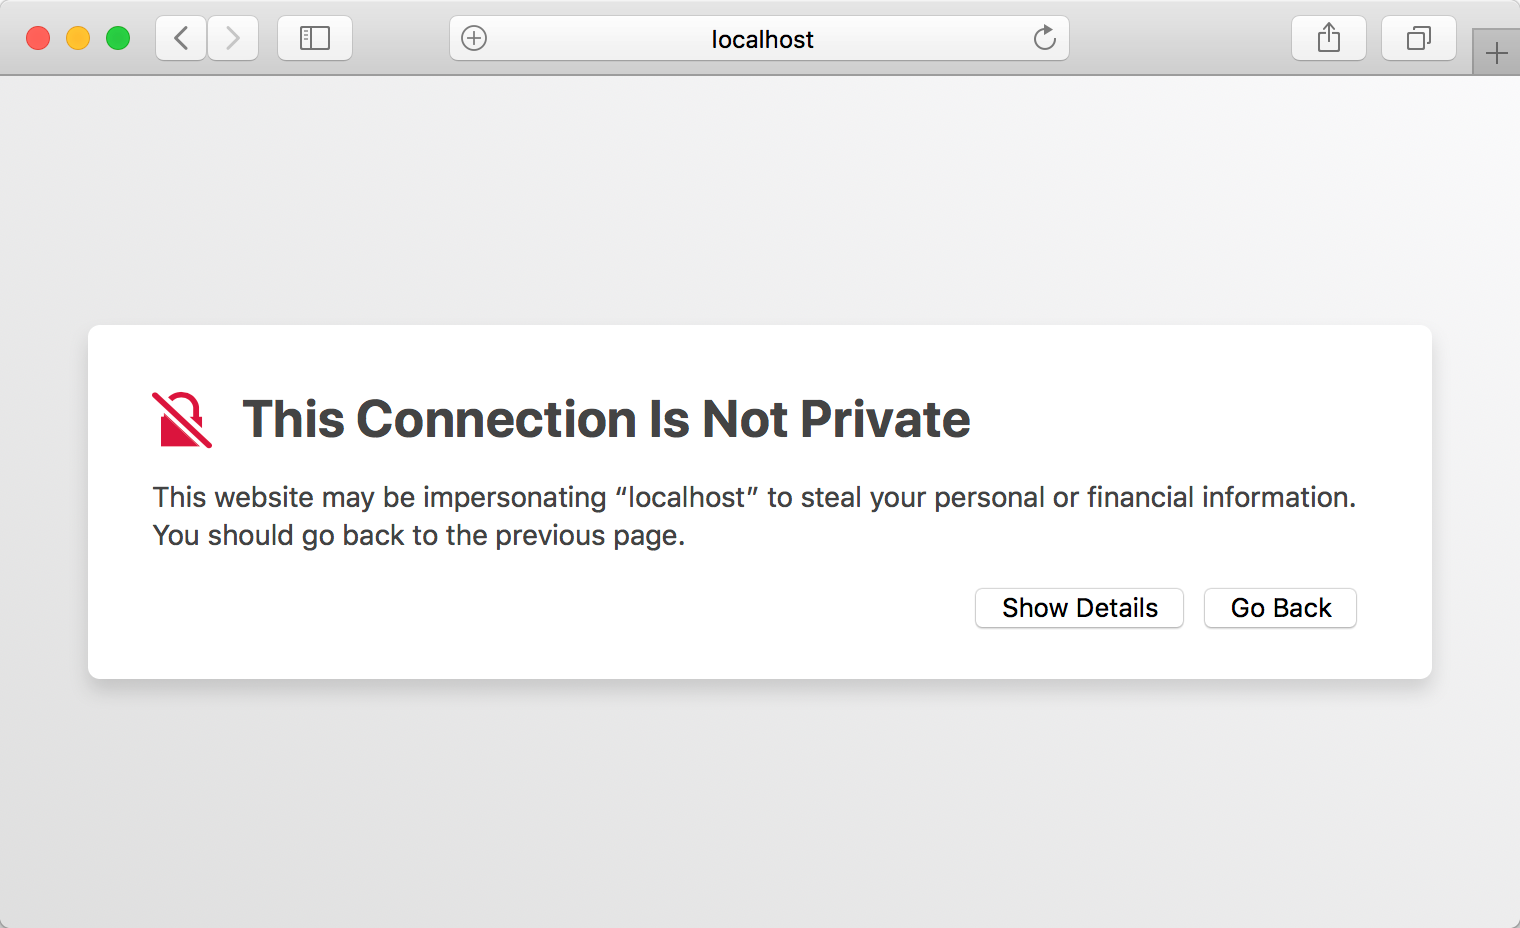
Task: Click the "may be impersonating" warning sentence
Action: (x=754, y=497)
